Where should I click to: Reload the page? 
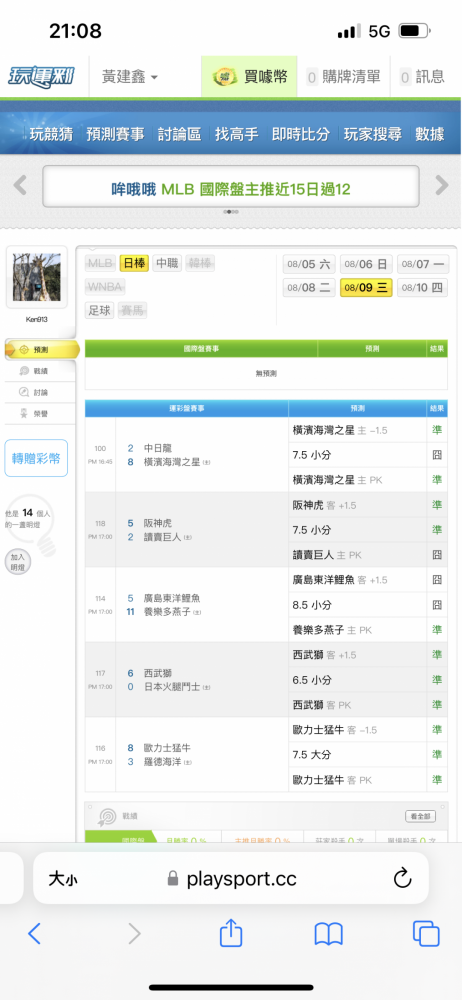coord(402,878)
